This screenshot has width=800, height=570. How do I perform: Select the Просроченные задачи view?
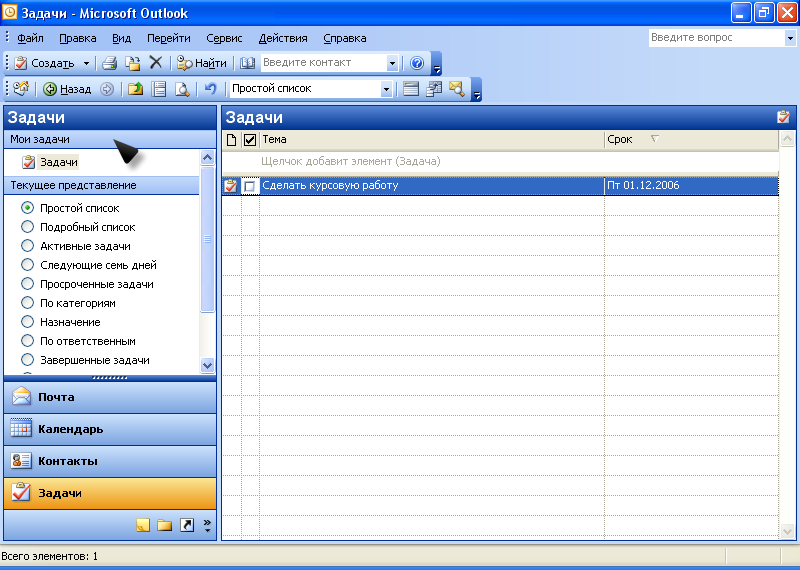click(x=28, y=284)
